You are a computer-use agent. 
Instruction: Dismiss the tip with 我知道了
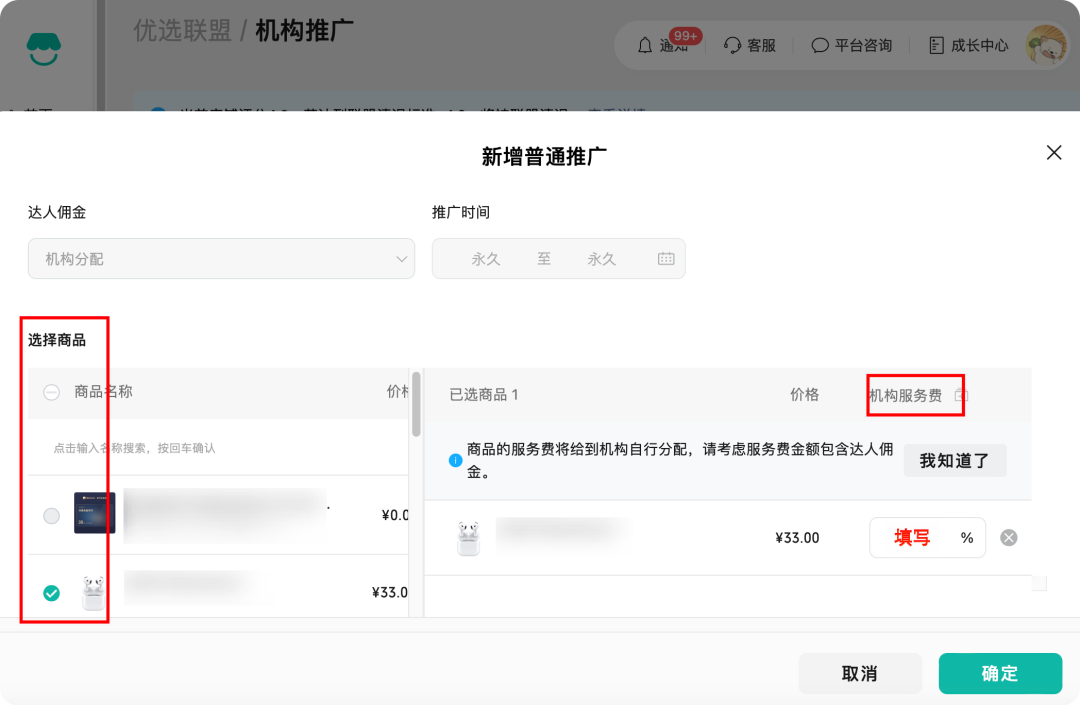(955, 461)
